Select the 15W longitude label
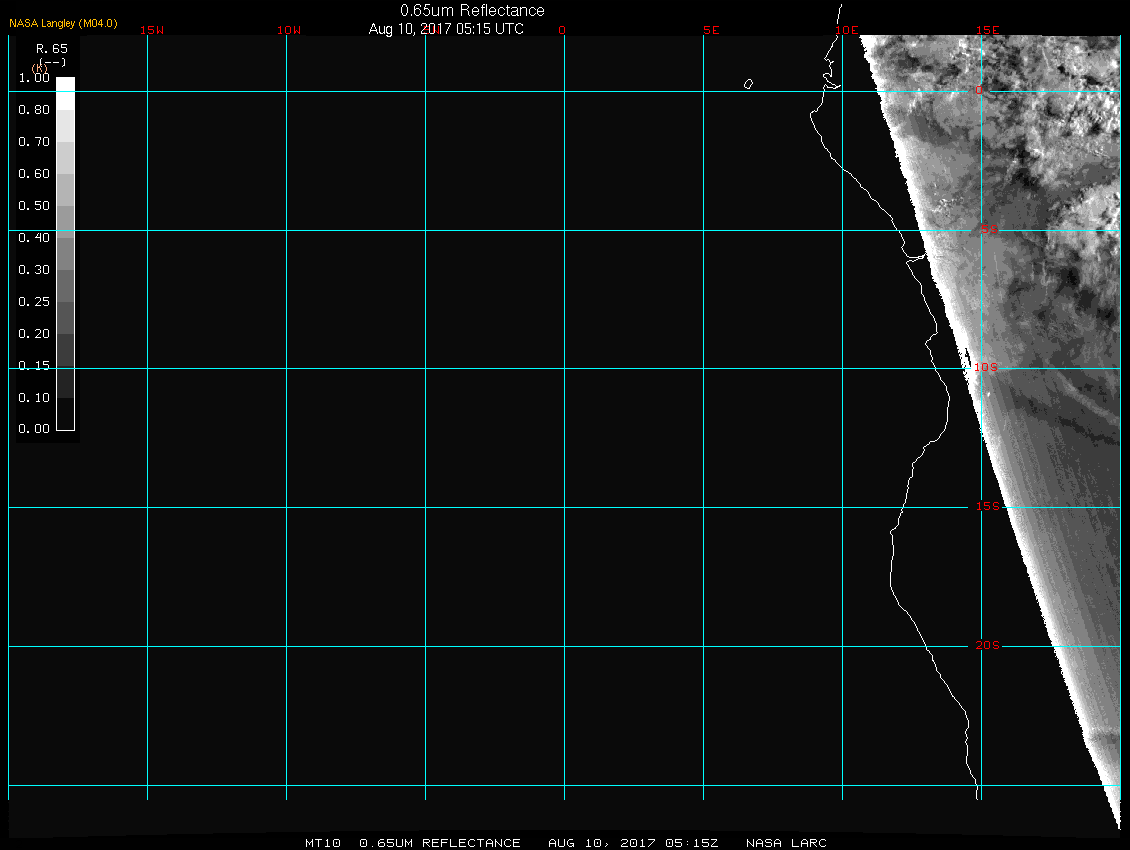The height and width of the screenshot is (850, 1130). click(152, 30)
